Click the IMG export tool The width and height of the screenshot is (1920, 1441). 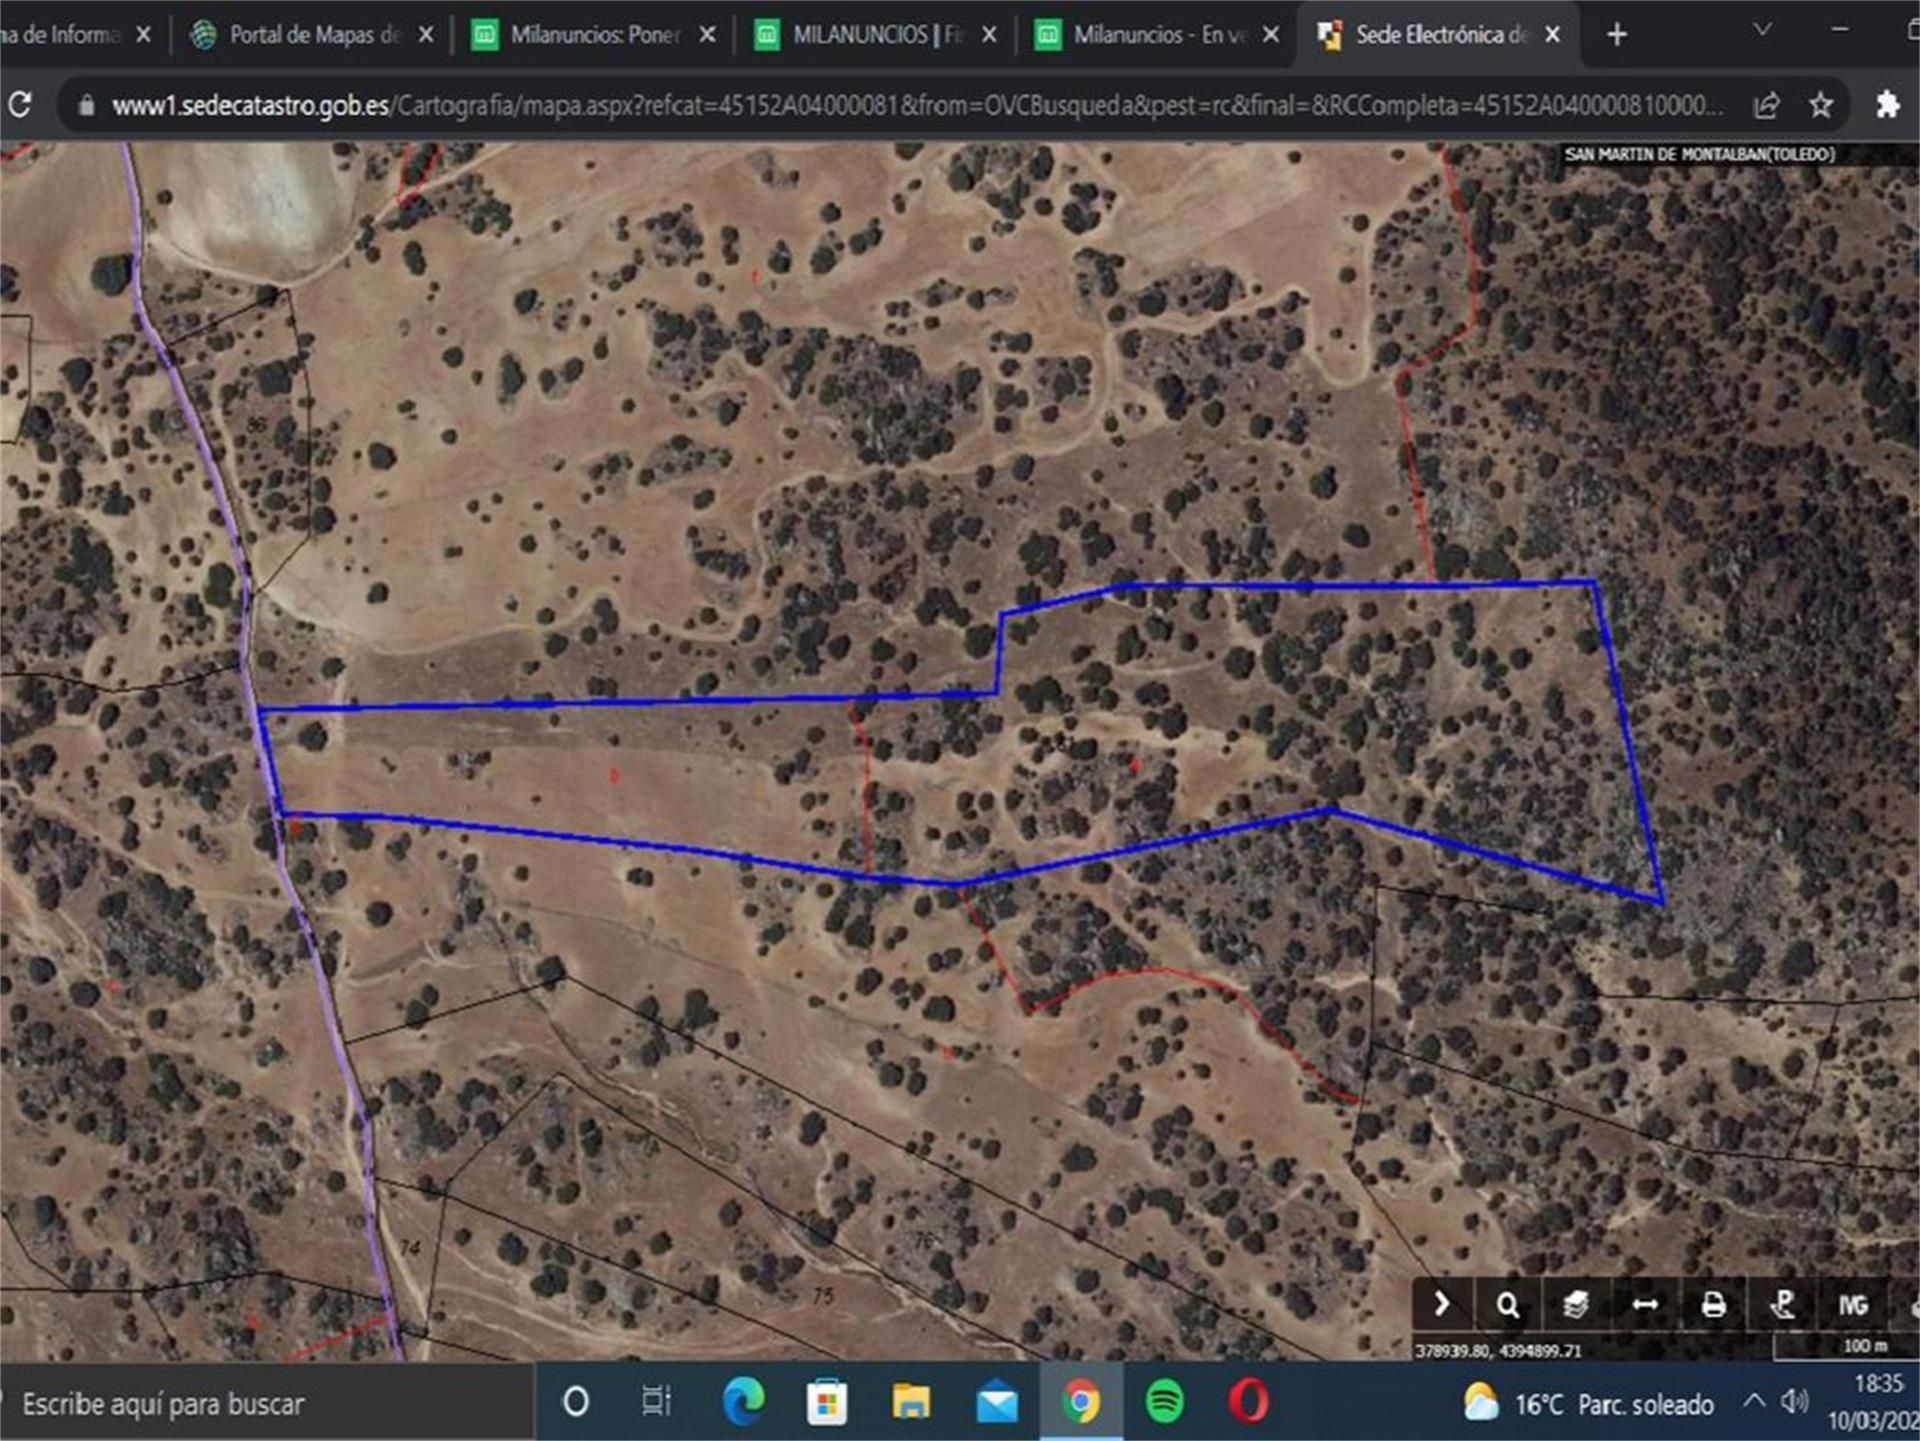coord(1852,1305)
